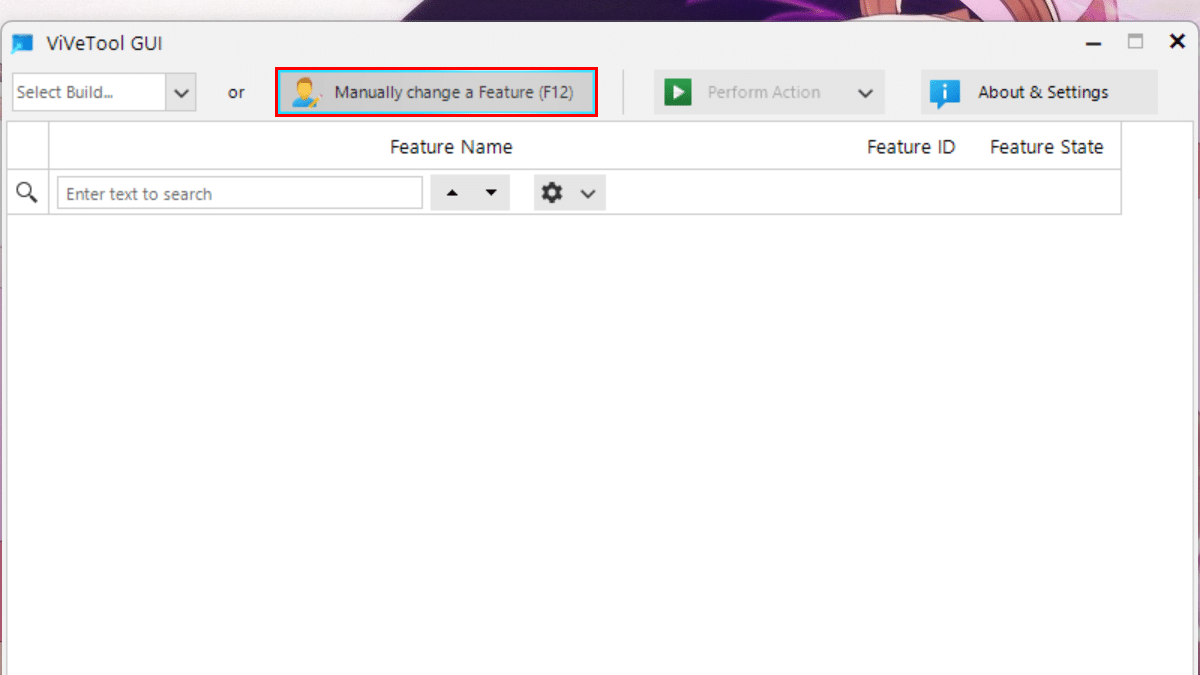Open the search options gear dropdown

pyautogui.click(x=569, y=193)
